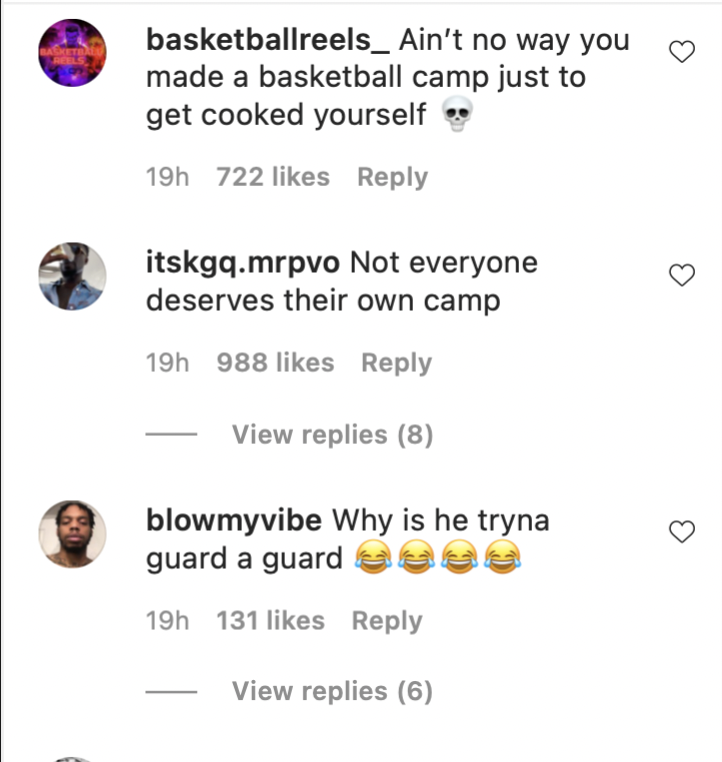Click the 19h timestamp on blowmyvibe comment

pyautogui.click(x=168, y=621)
